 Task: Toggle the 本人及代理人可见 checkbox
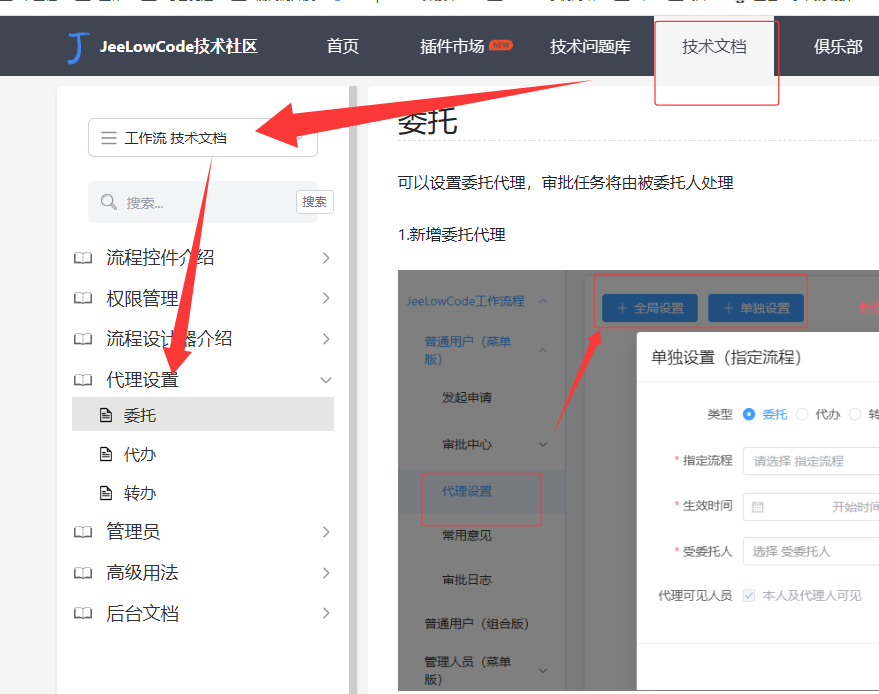pos(749,595)
